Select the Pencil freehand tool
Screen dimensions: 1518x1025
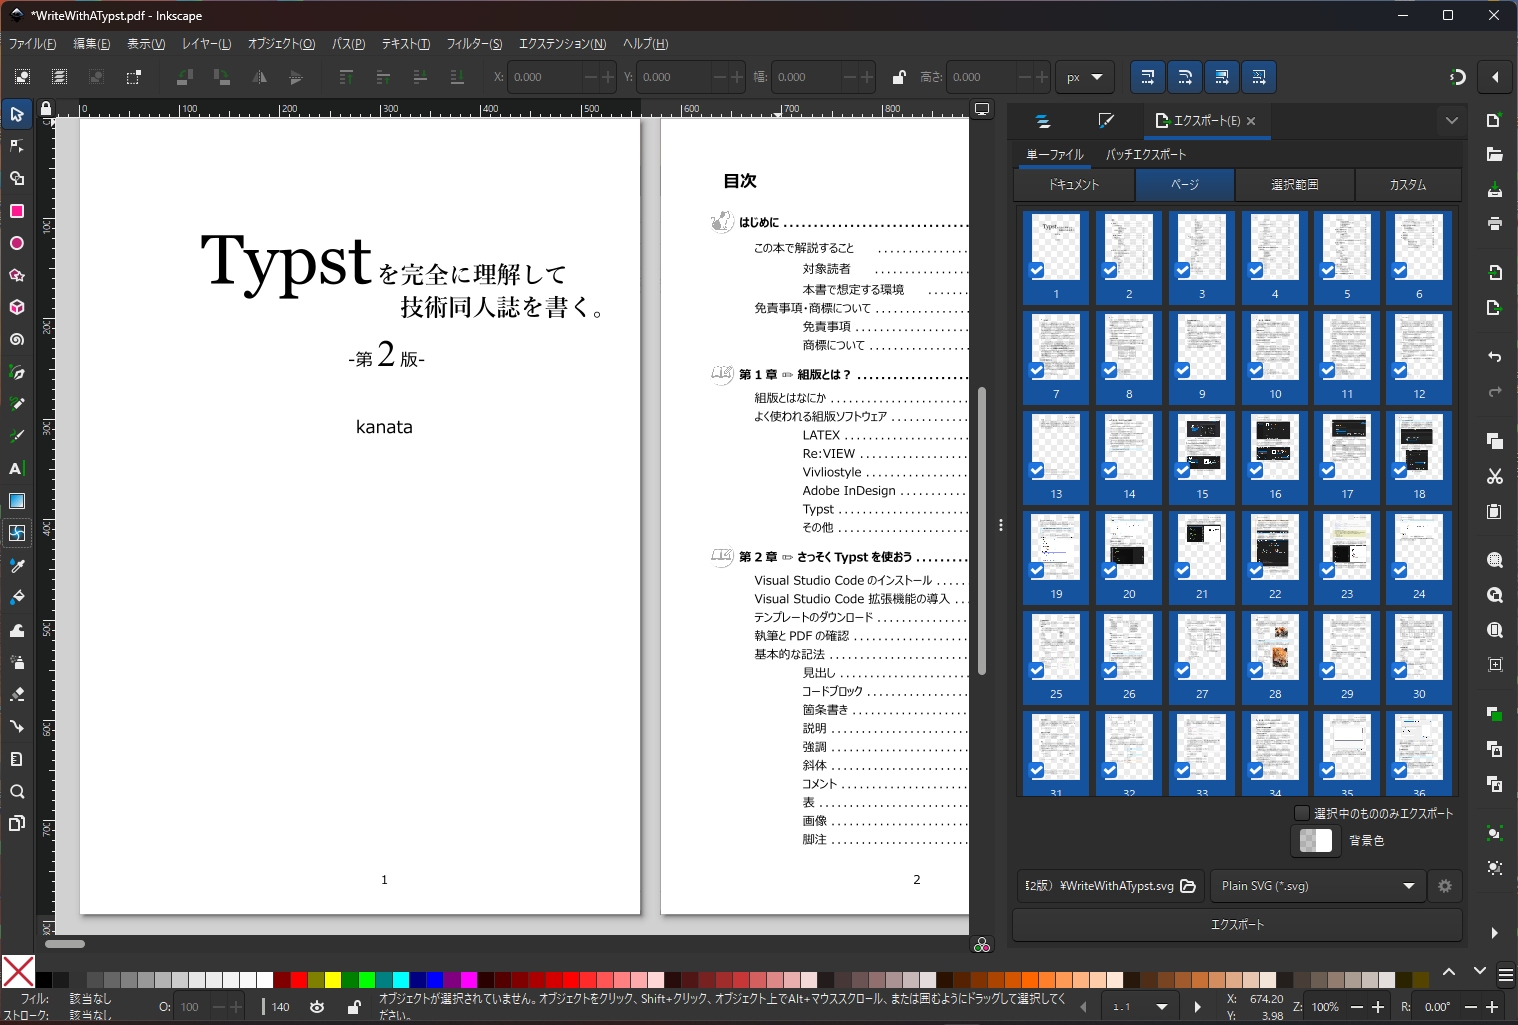(17, 404)
